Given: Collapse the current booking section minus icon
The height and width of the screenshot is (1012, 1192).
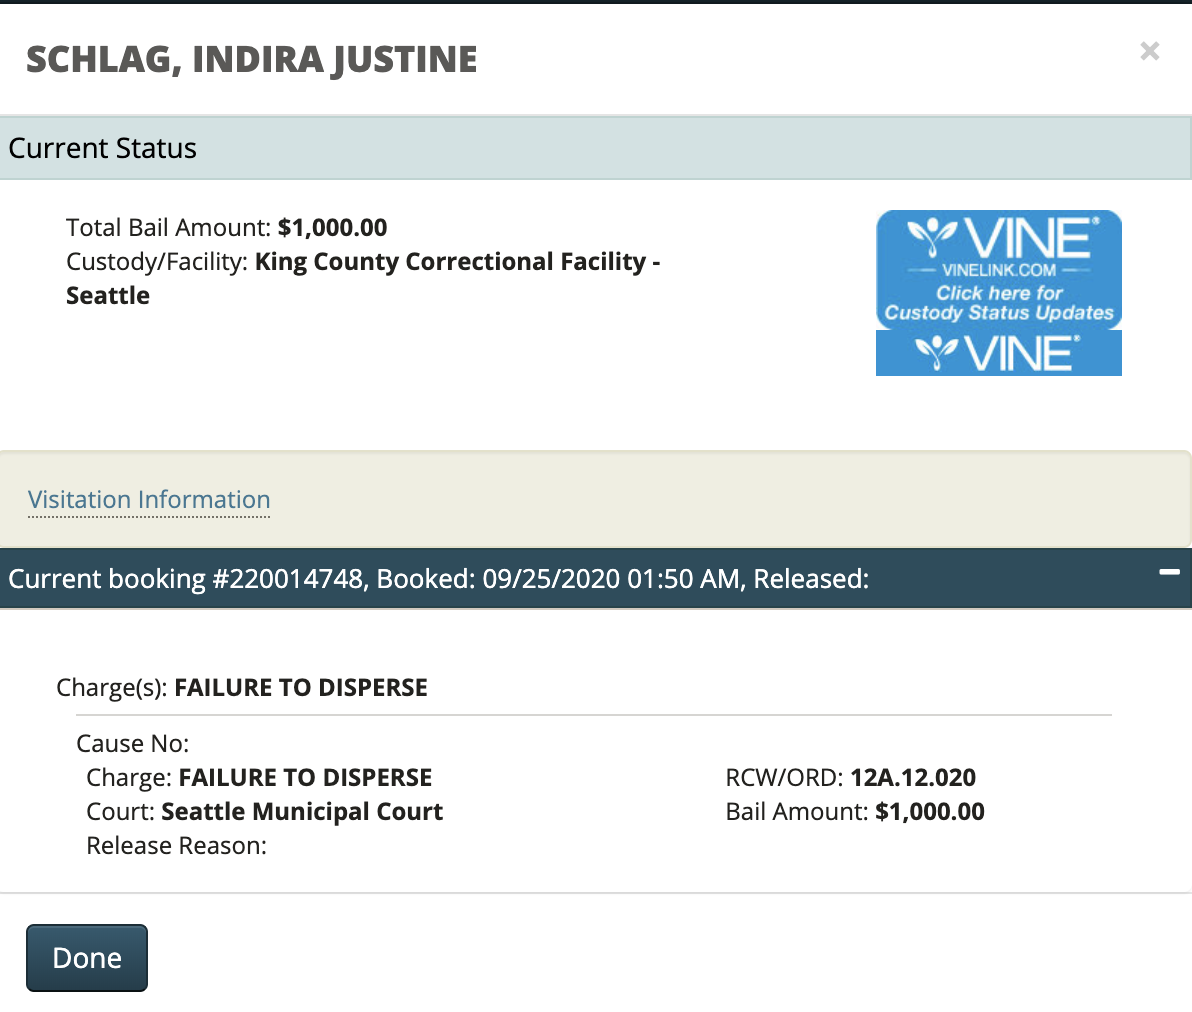Looking at the screenshot, I should [1168, 573].
